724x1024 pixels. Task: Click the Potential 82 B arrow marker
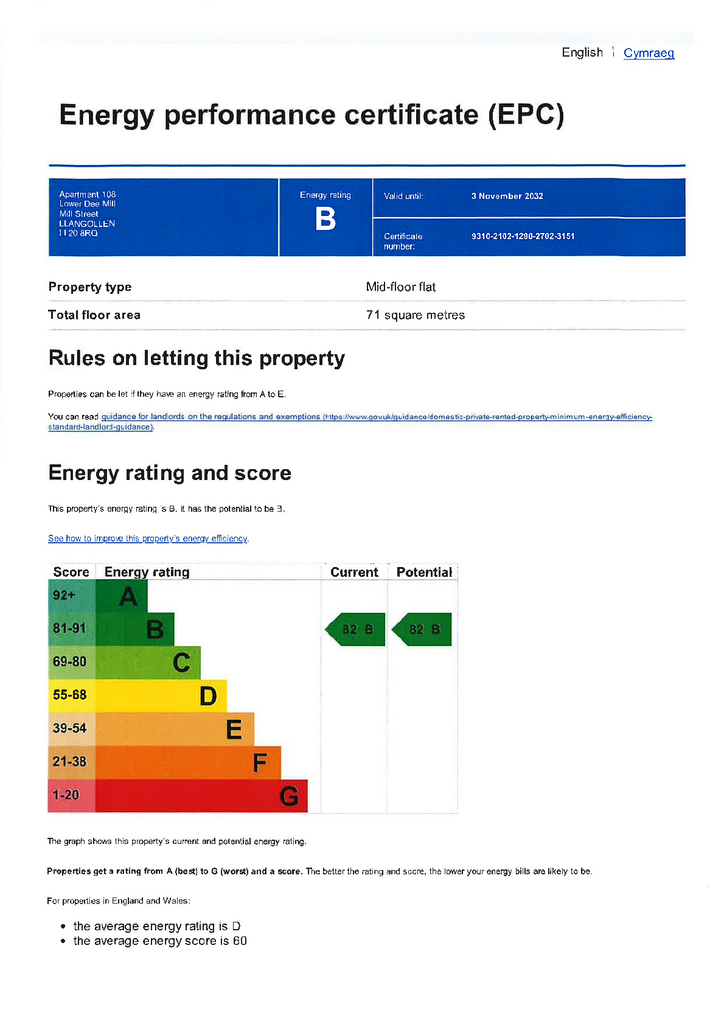(421, 630)
